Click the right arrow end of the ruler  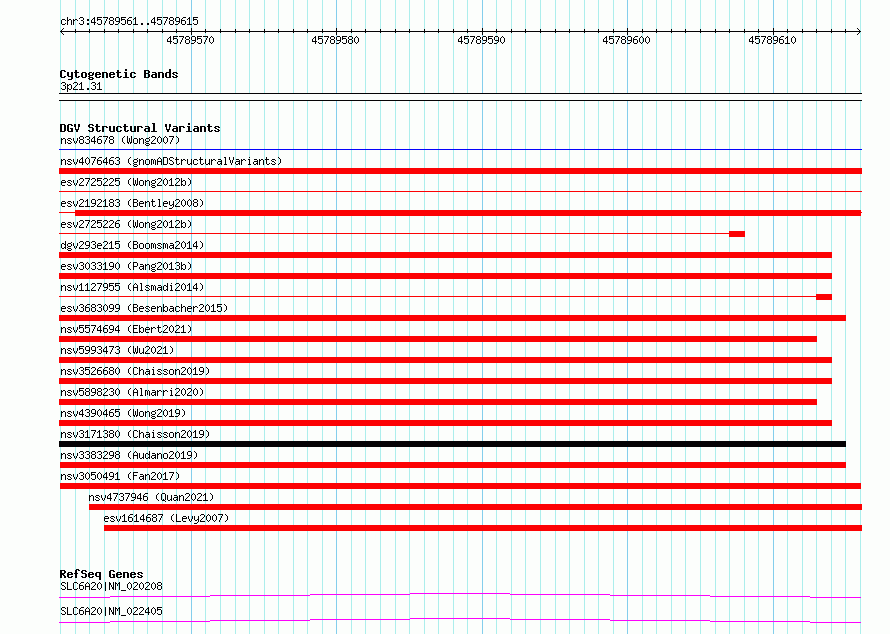click(x=859, y=32)
